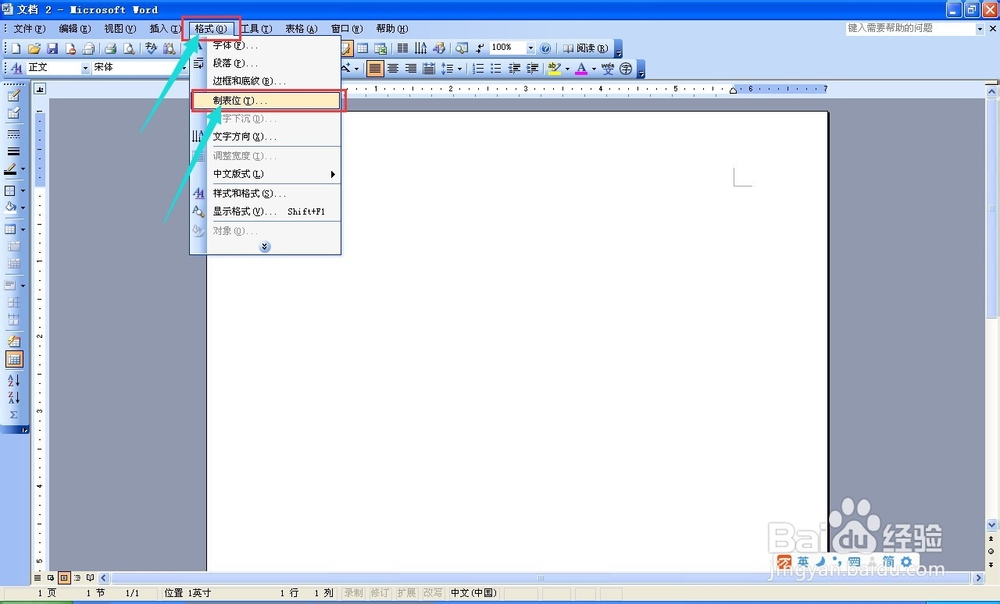Open the outside border dropdown arrow
This screenshot has height=604, width=1000.
pos(24,191)
